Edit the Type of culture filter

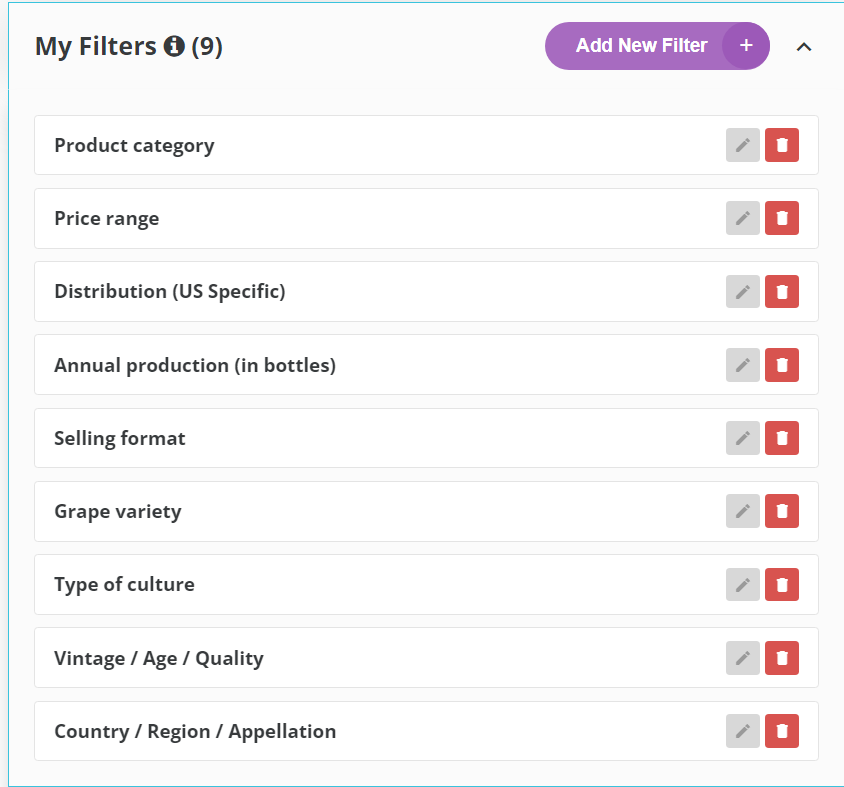coord(742,584)
